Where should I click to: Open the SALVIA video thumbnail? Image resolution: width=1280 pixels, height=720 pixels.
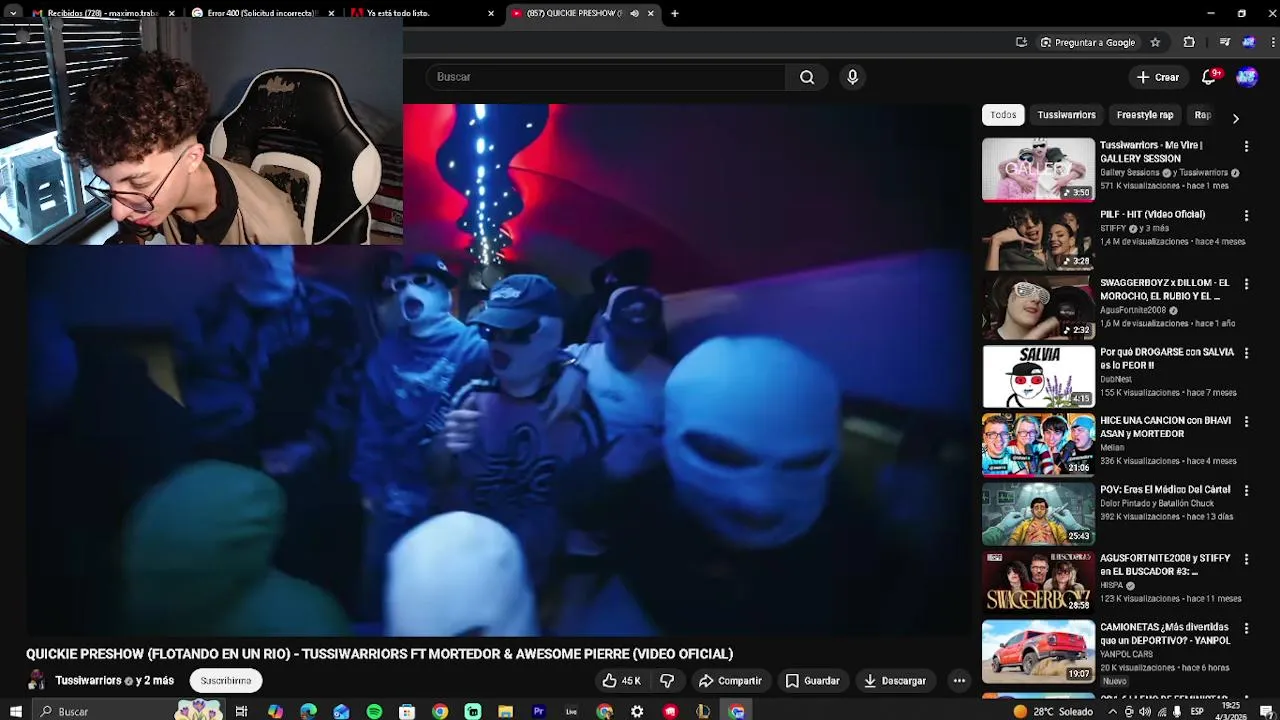pyautogui.click(x=1038, y=376)
